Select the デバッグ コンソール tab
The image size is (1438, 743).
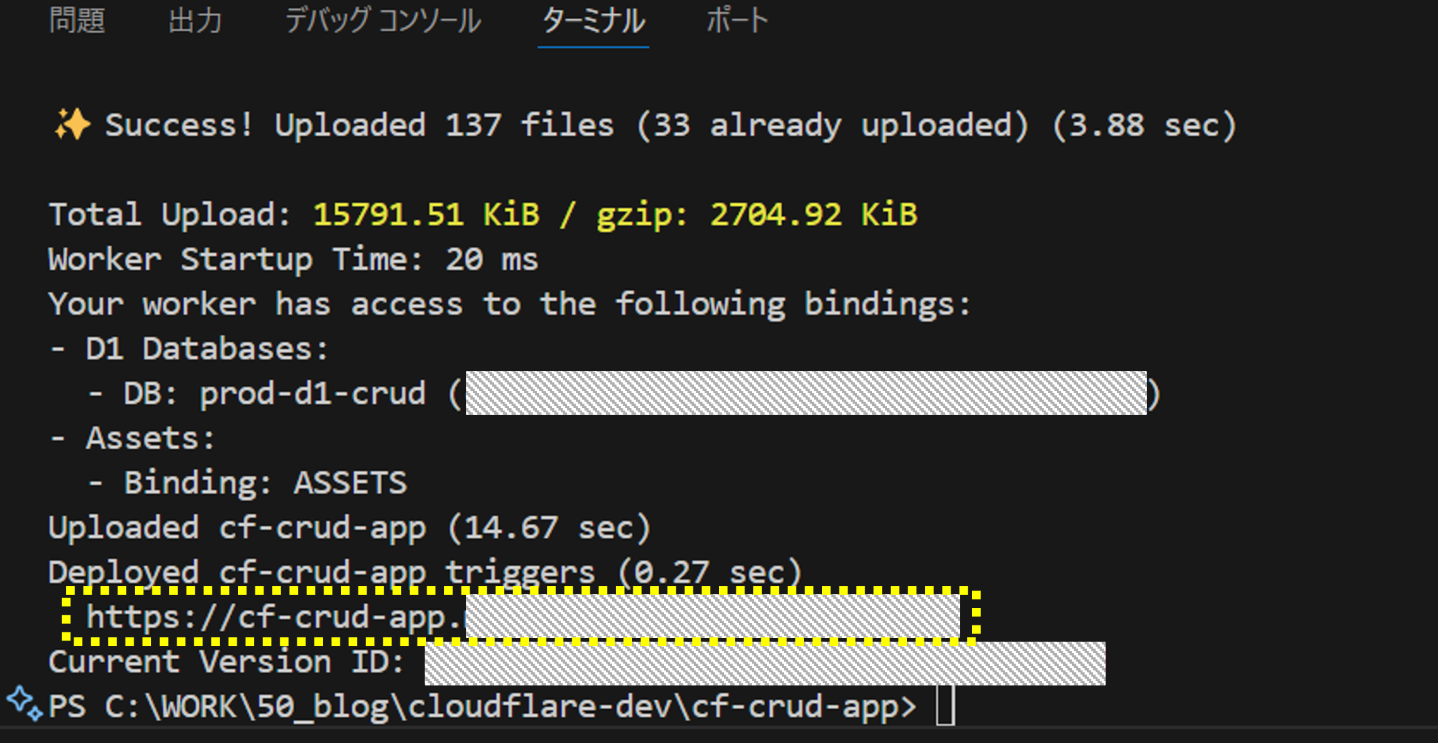pyautogui.click(x=383, y=21)
